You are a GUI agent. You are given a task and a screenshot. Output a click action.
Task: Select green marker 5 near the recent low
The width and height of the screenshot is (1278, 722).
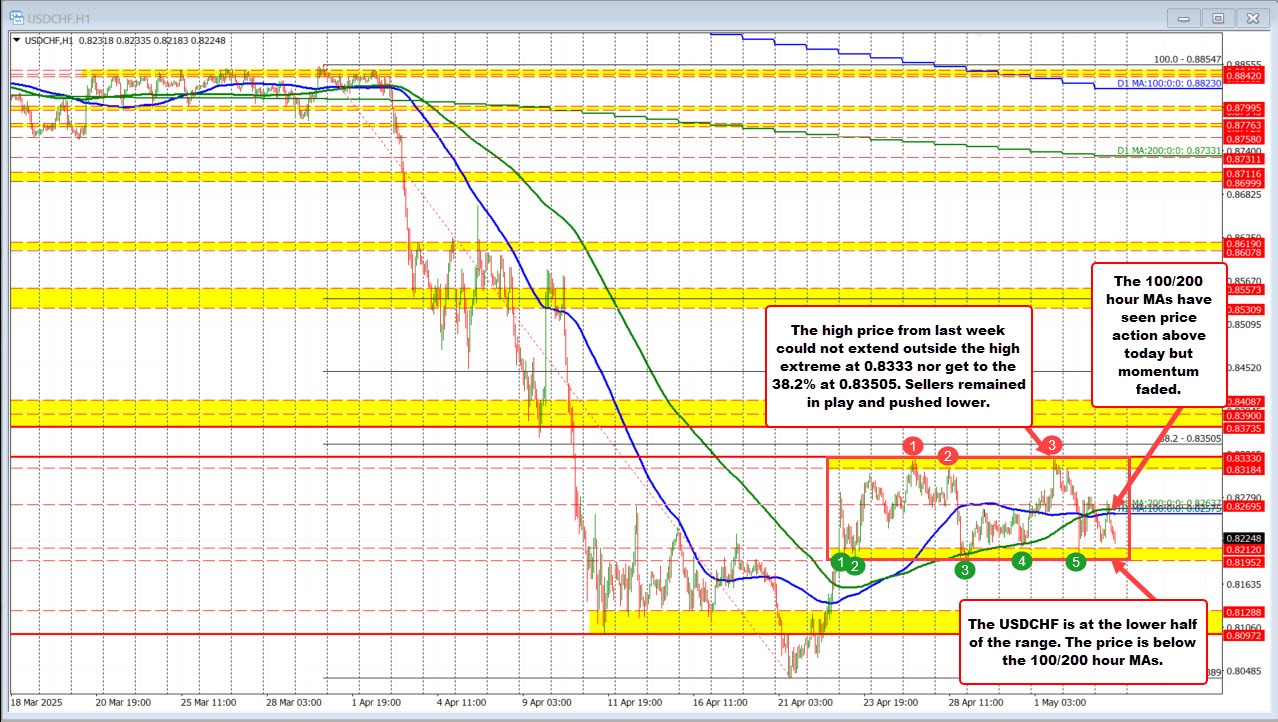coord(1075,562)
